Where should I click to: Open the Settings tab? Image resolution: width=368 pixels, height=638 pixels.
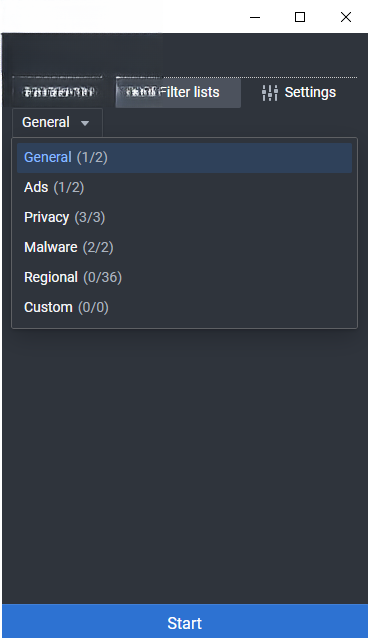[x=299, y=93]
